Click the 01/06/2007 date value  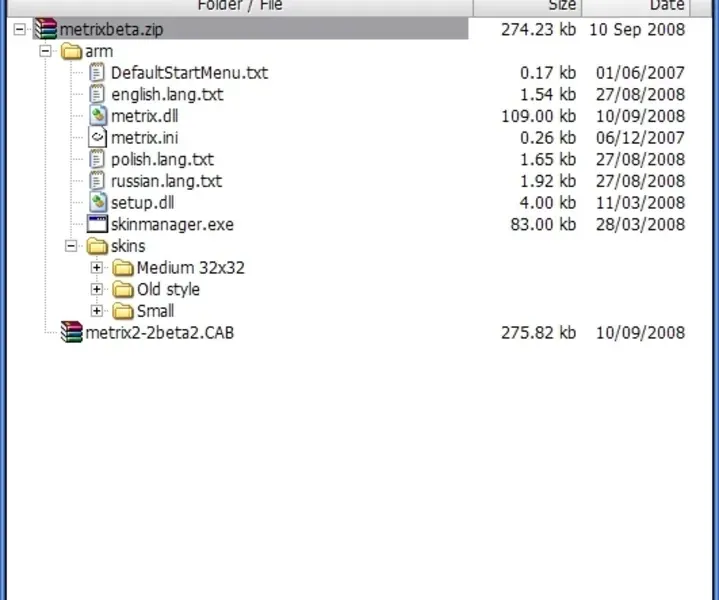pos(640,73)
